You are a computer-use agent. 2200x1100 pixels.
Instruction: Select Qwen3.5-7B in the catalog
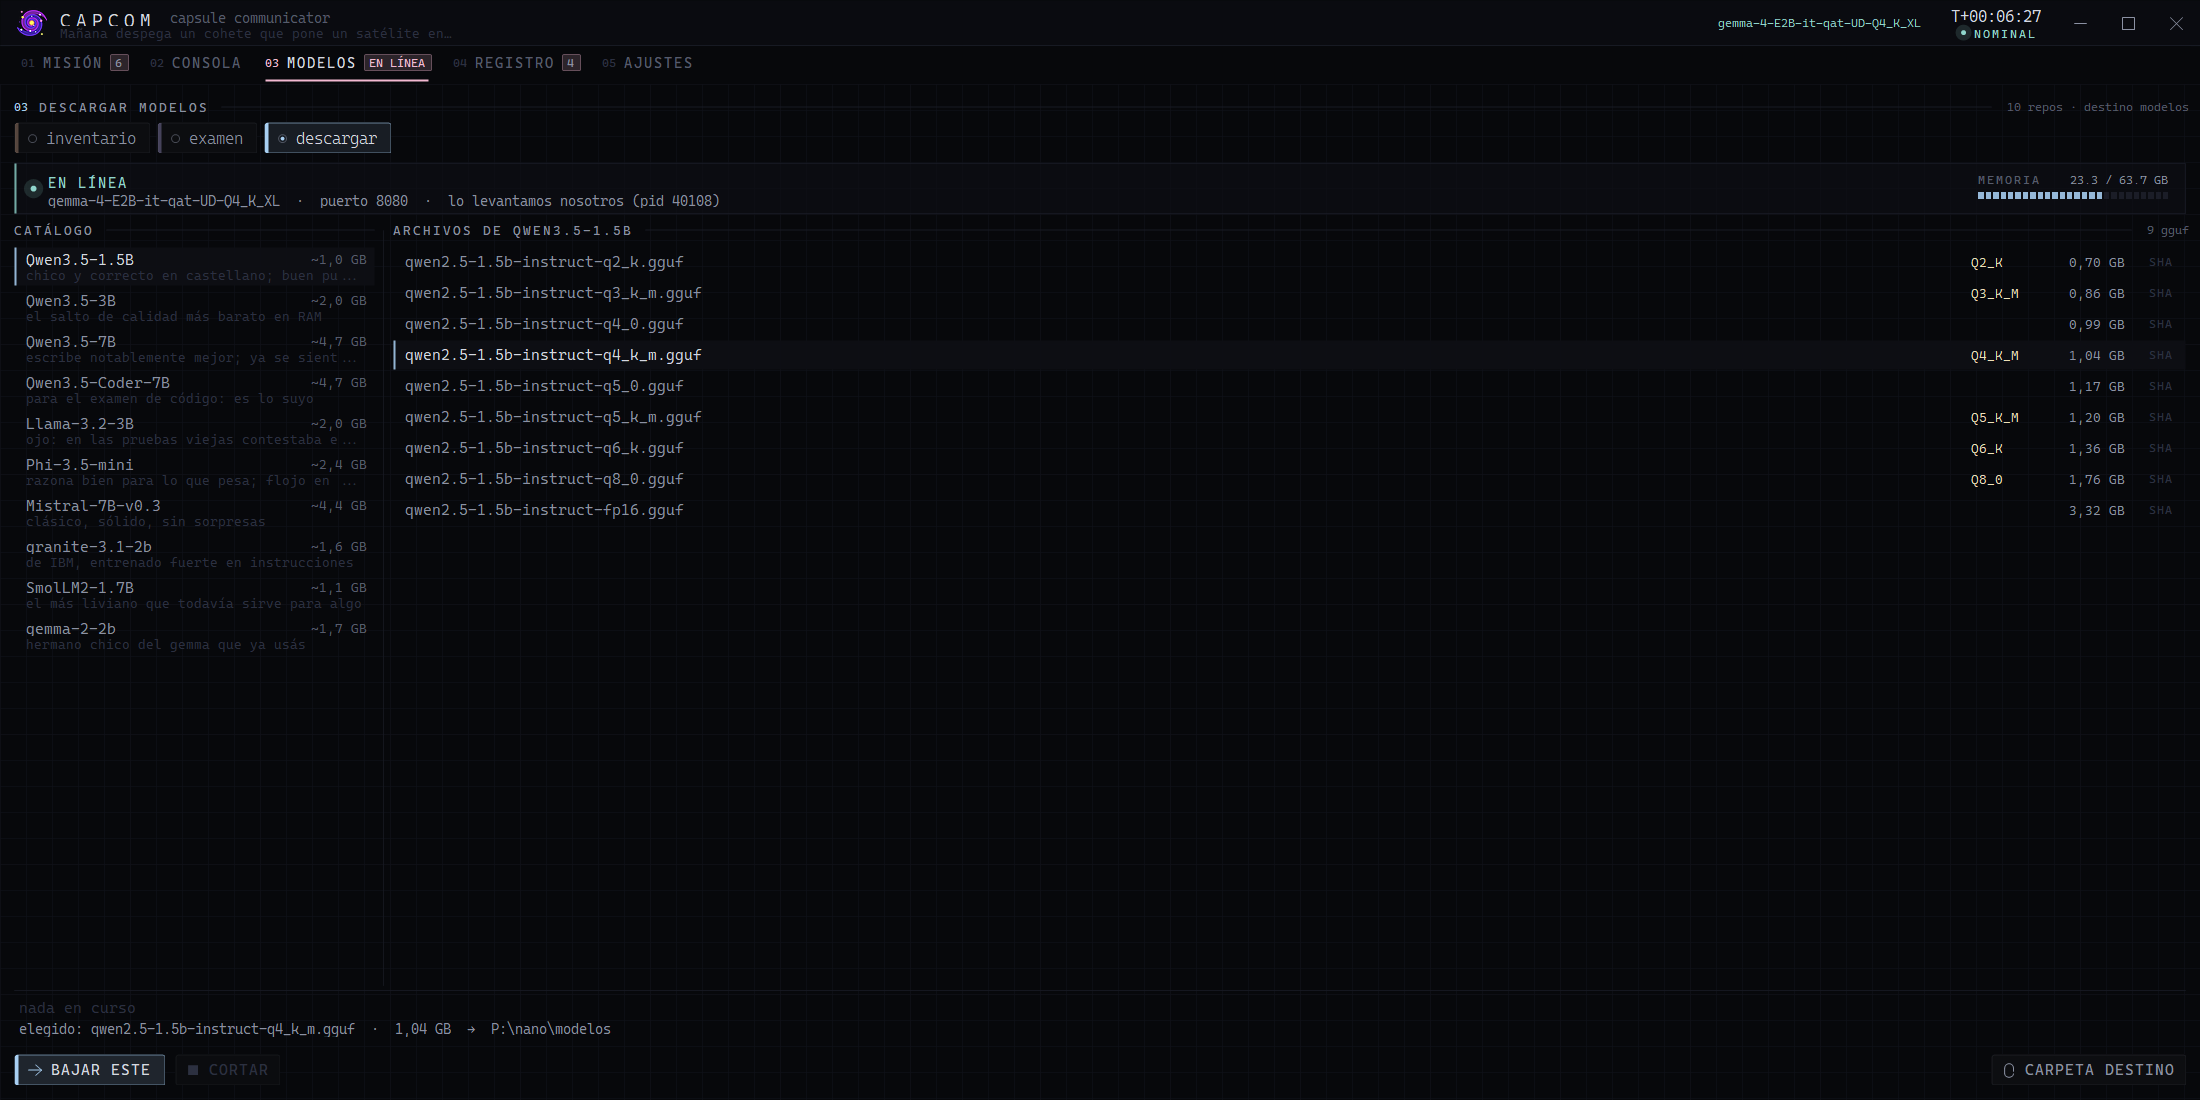tap(195, 349)
